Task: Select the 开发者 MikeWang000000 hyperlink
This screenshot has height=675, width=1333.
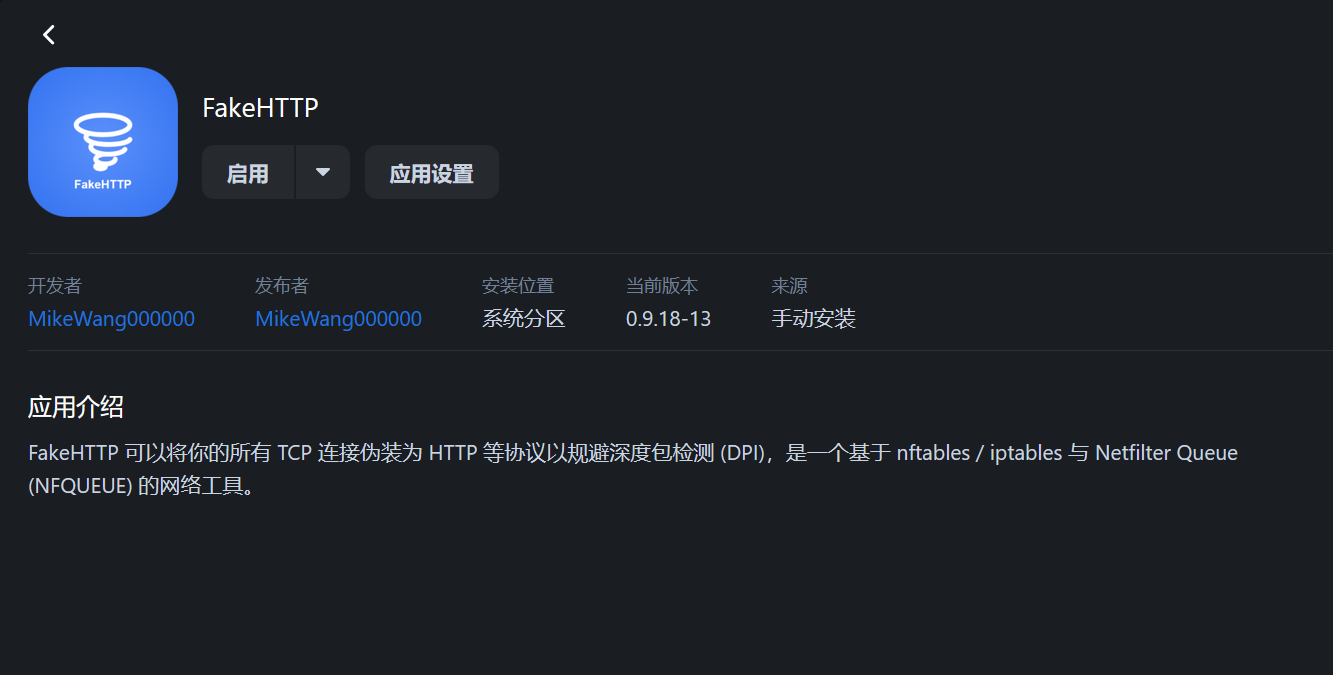Action: [x=111, y=318]
